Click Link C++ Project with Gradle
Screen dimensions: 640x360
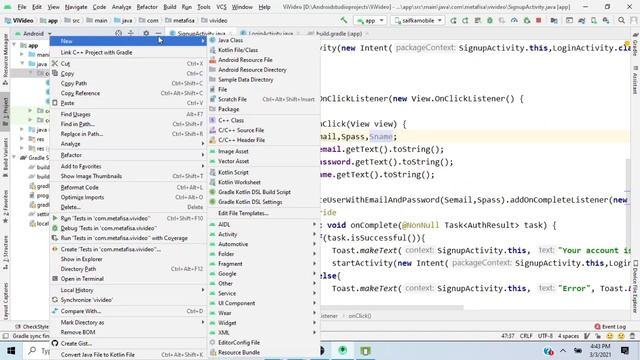click(128, 52)
